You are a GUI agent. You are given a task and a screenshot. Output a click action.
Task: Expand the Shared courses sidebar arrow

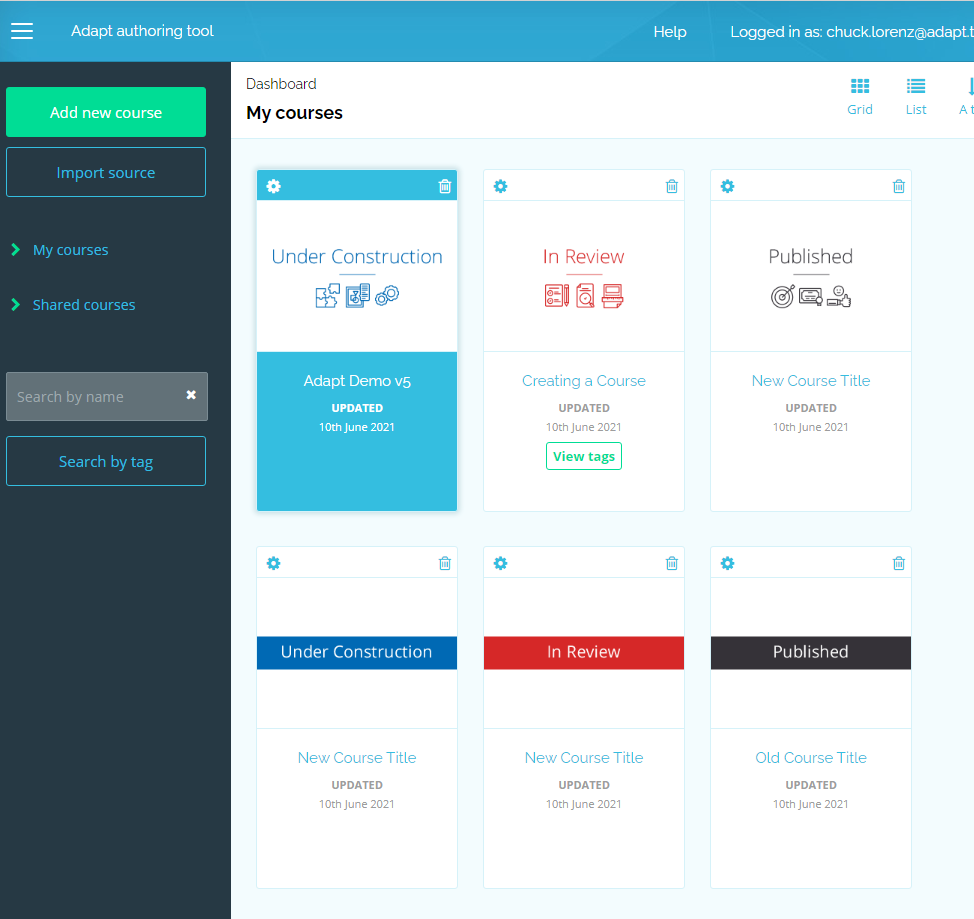pos(16,304)
